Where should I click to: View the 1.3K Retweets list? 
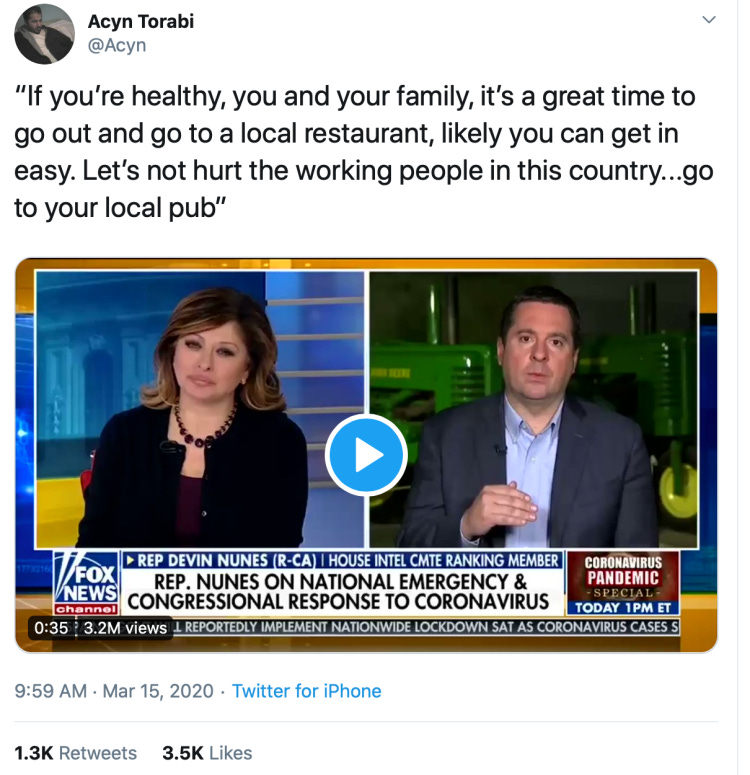click(76, 753)
